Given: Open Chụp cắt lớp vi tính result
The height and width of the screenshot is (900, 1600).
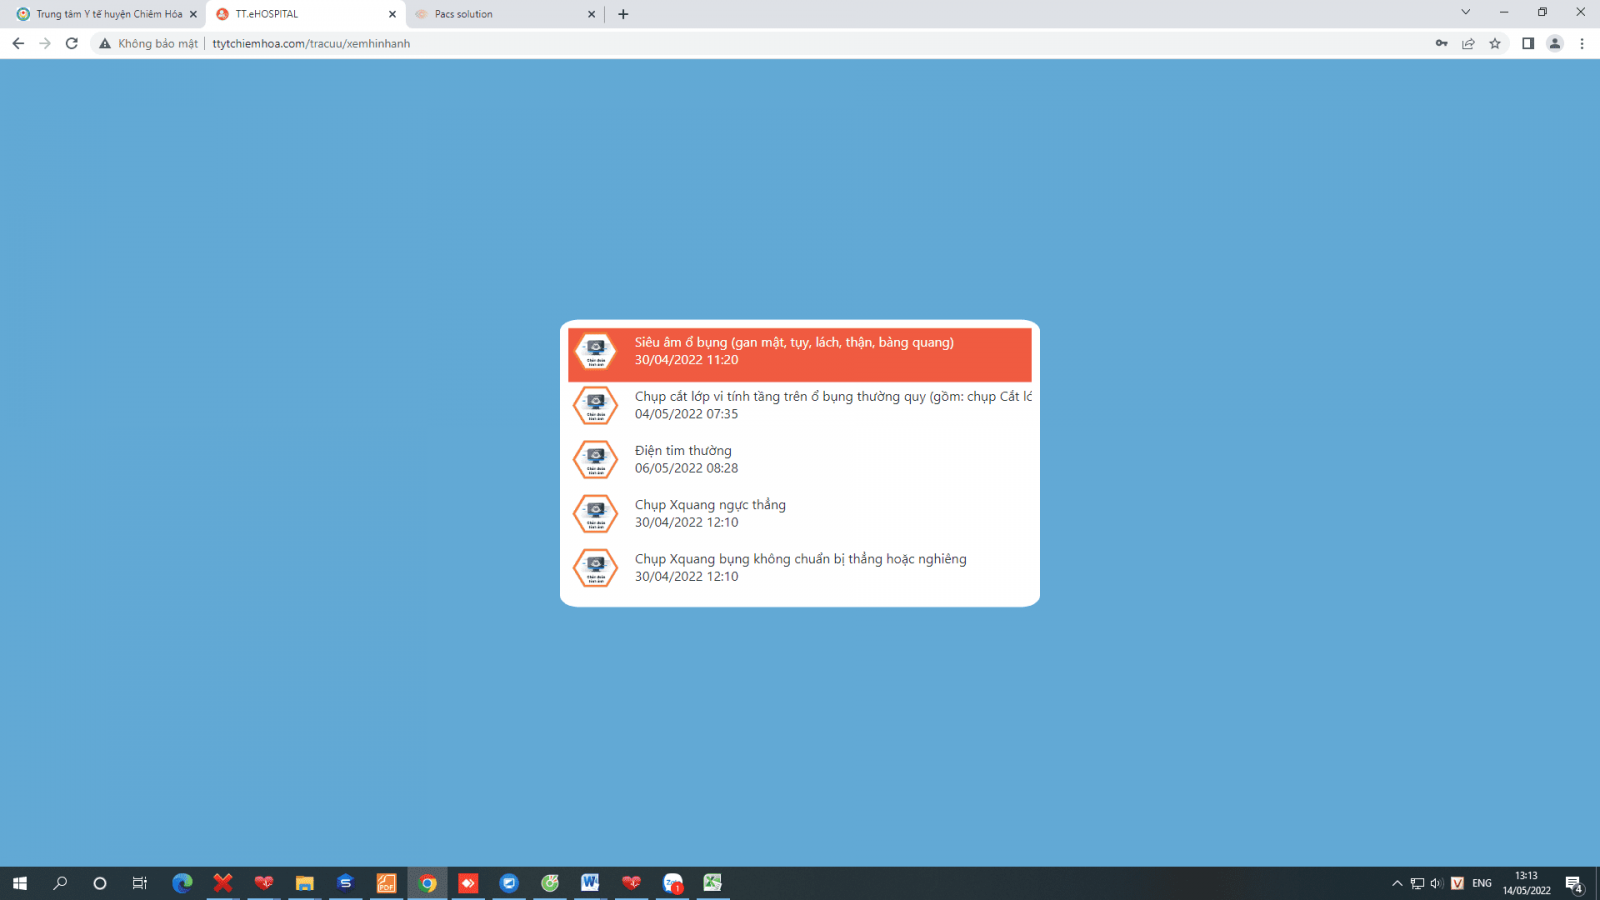Looking at the screenshot, I should [x=832, y=405].
